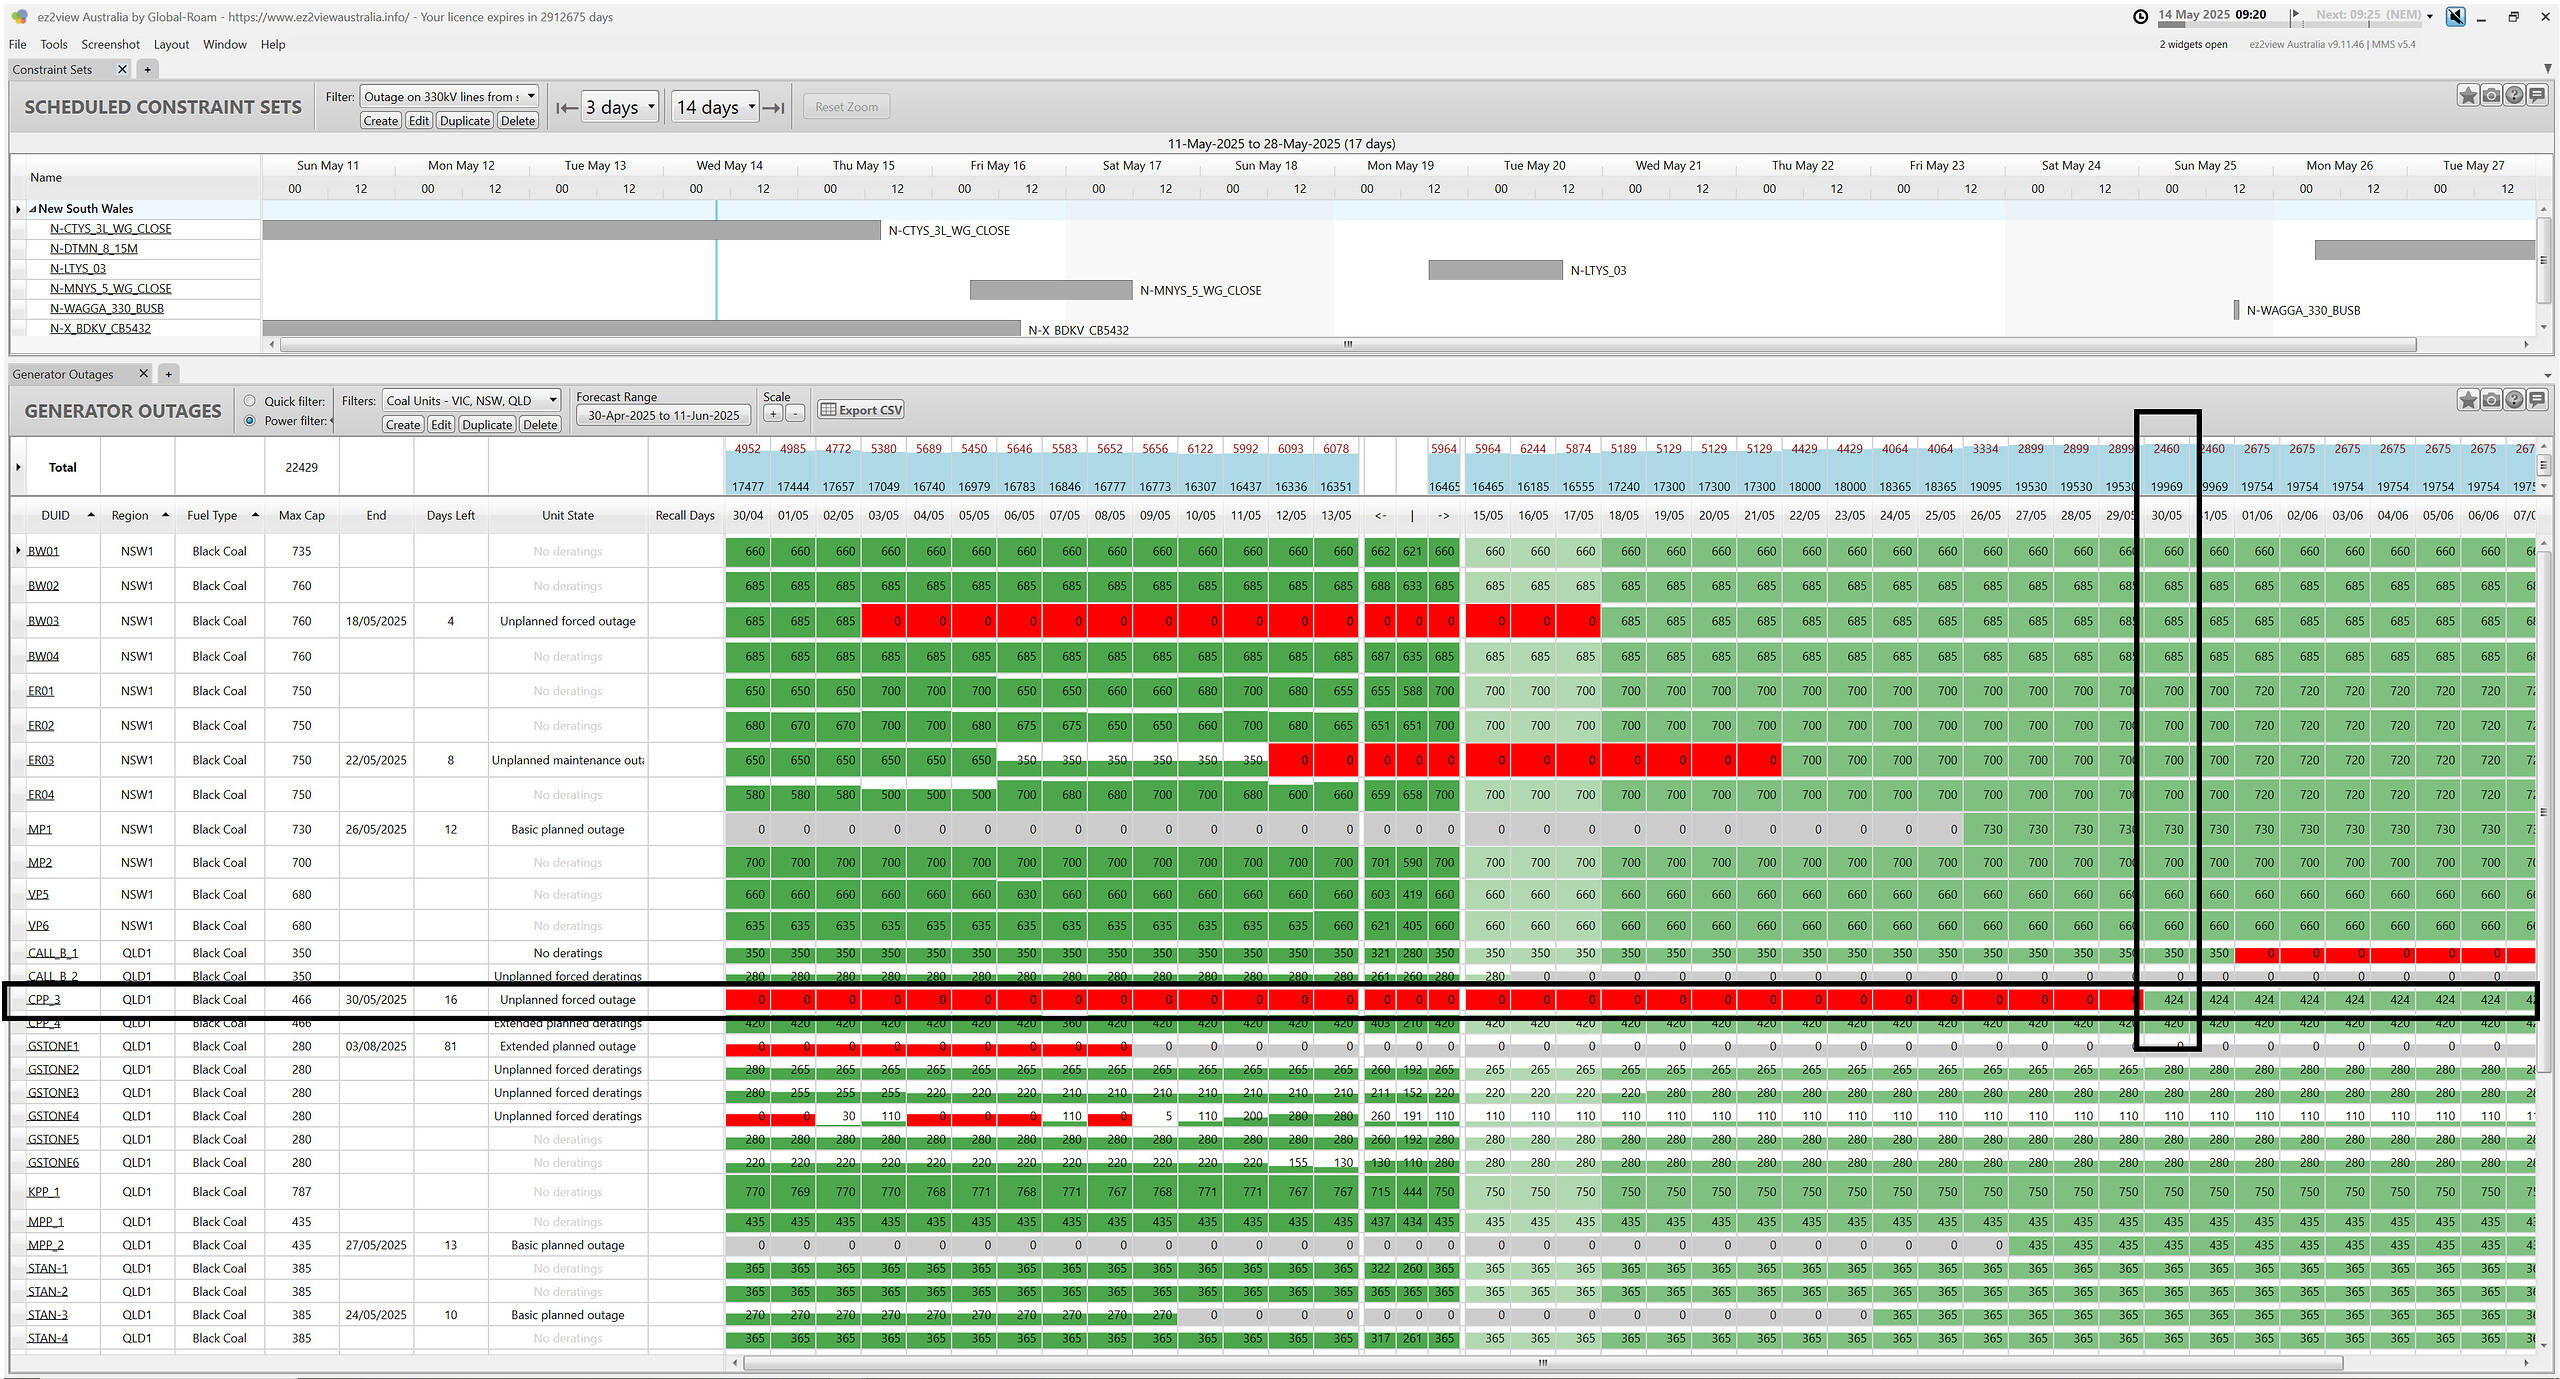Open the N-WAGGA_330_BUSB constraint link
Viewport: 2560px width, 1379px height.
[x=106, y=309]
